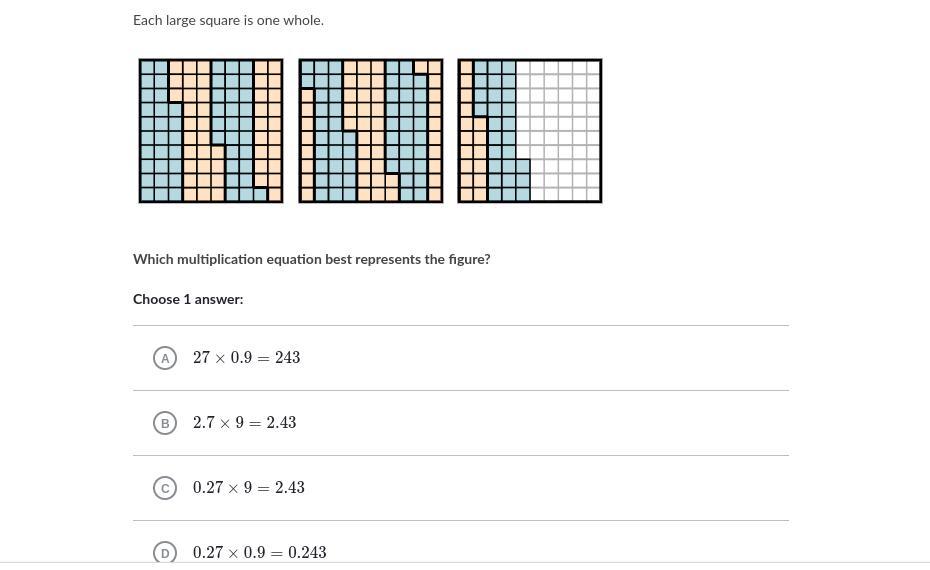Choose answer 0.27 × 9 = 2.43

click(249, 488)
